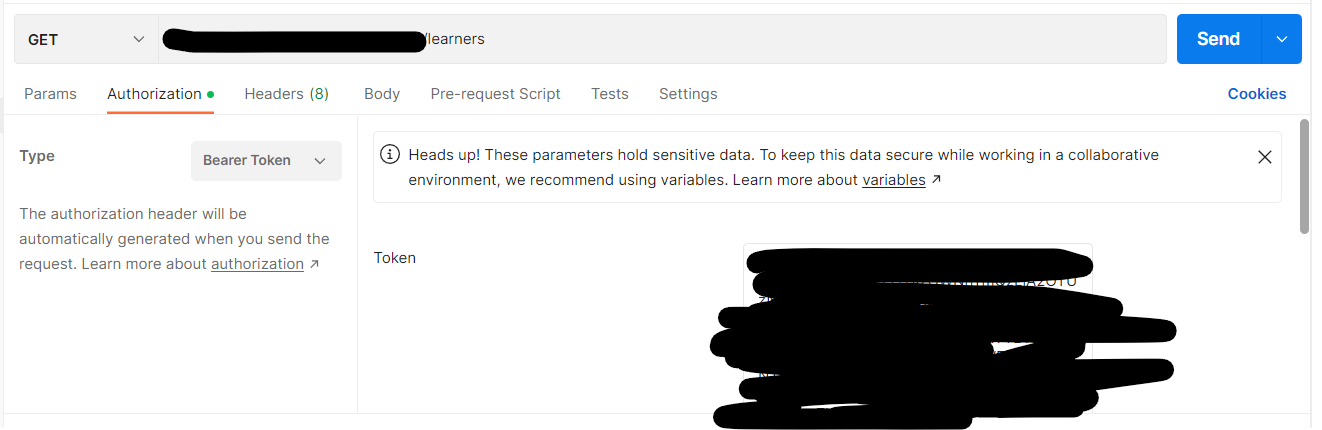Select the Authorization tab
The width and height of the screenshot is (1322, 430).
(154, 94)
